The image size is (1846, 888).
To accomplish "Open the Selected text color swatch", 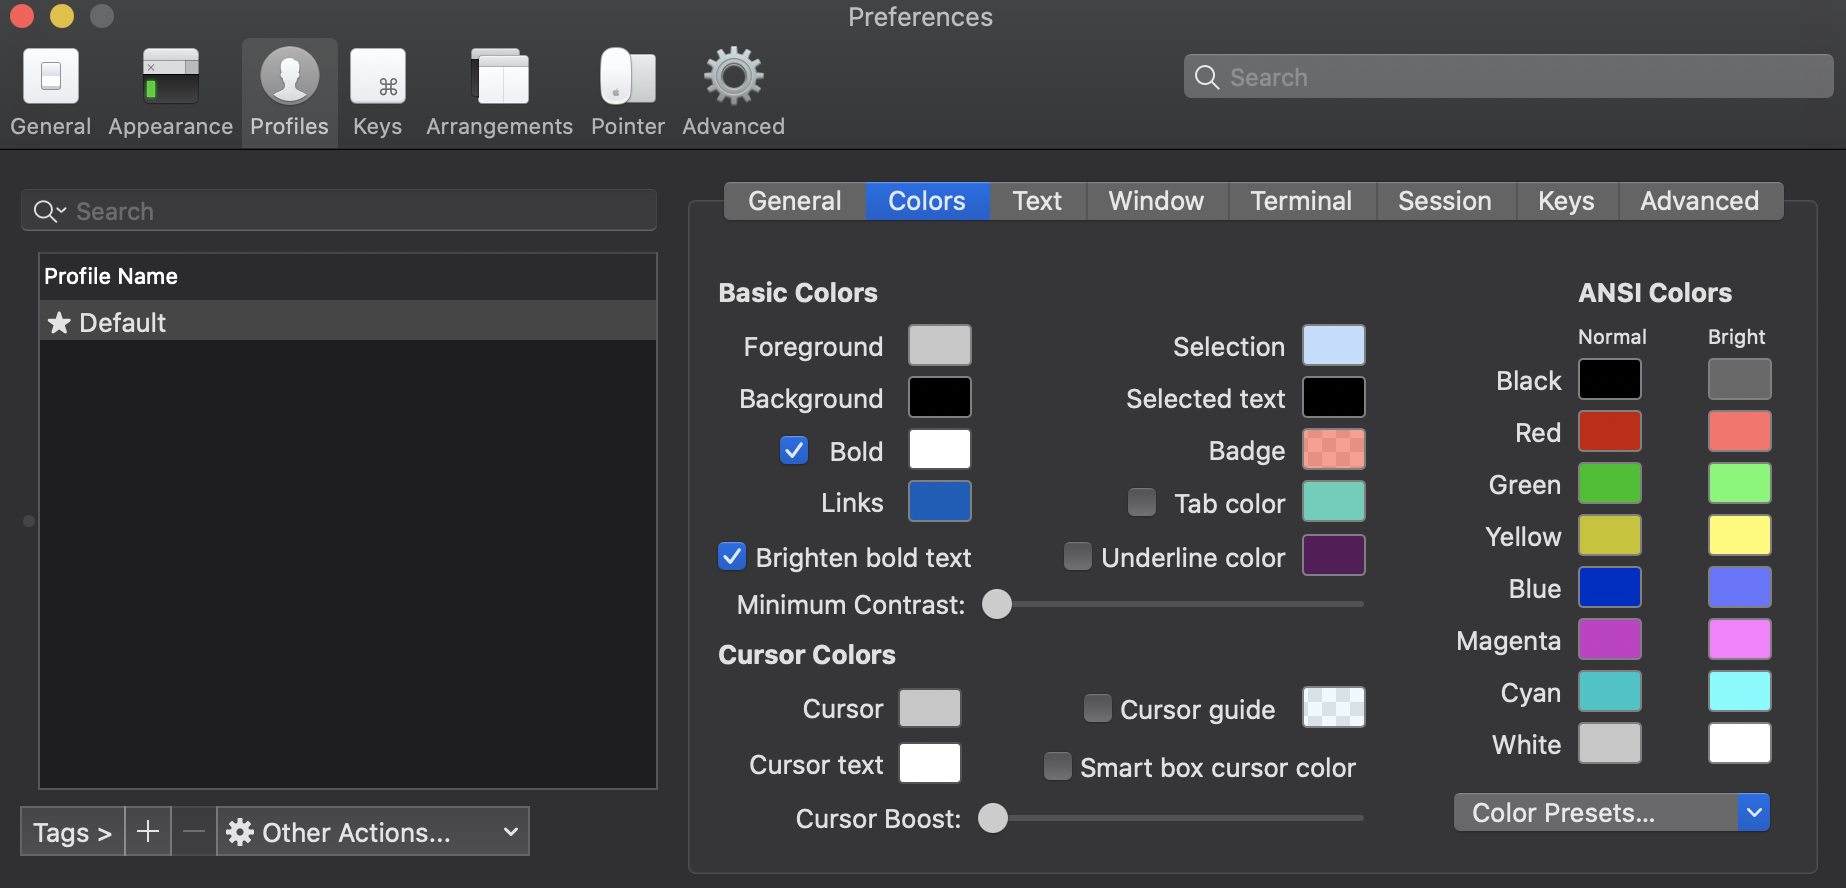I will (x=1334, y=397).
